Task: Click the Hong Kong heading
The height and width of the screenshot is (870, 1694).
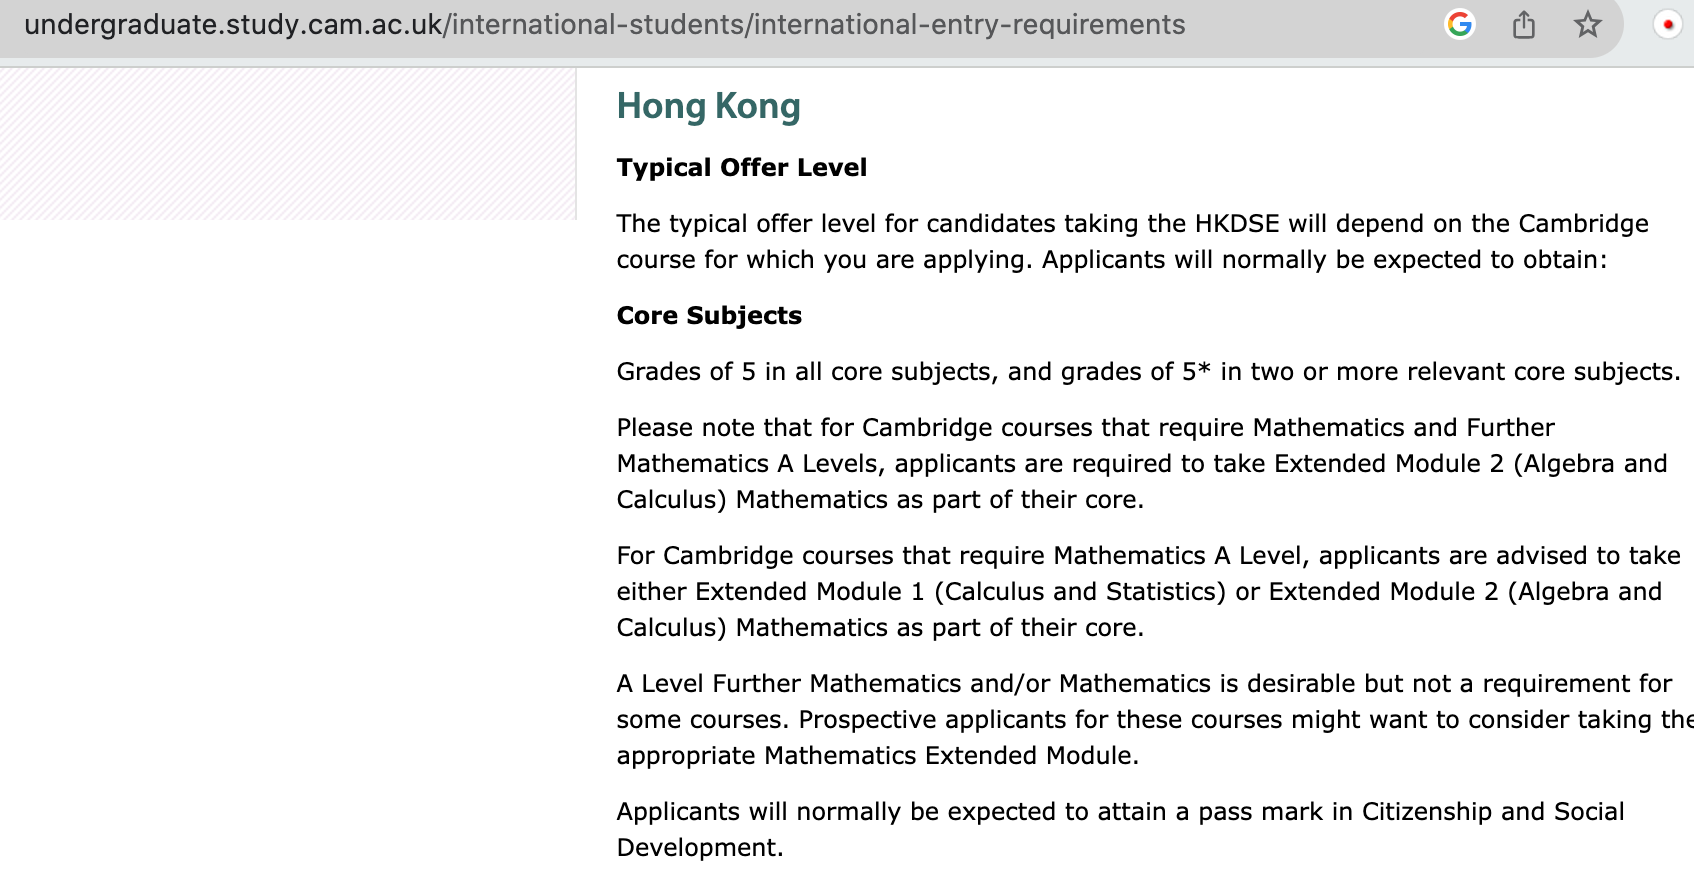Action: point(708,106)
